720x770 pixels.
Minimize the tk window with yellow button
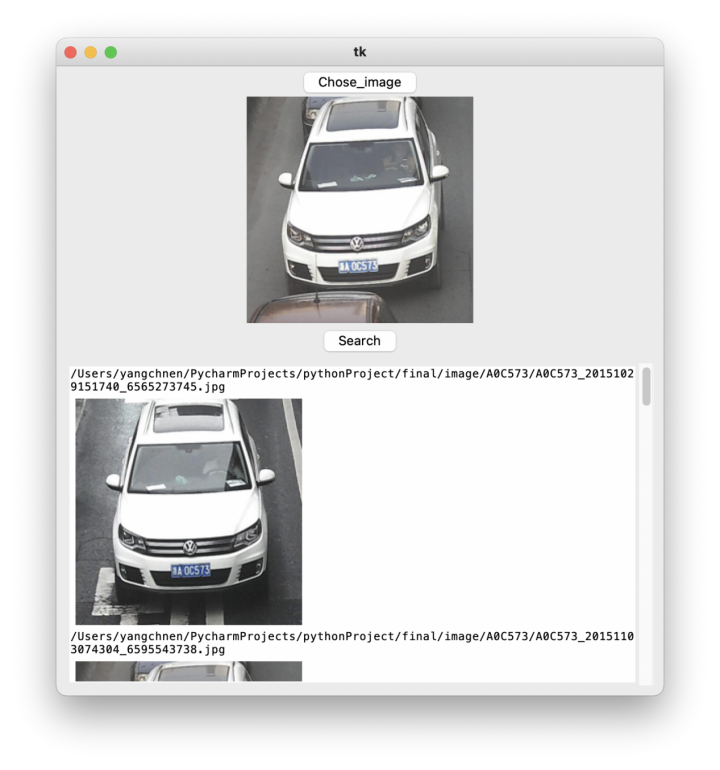[91, 52]
